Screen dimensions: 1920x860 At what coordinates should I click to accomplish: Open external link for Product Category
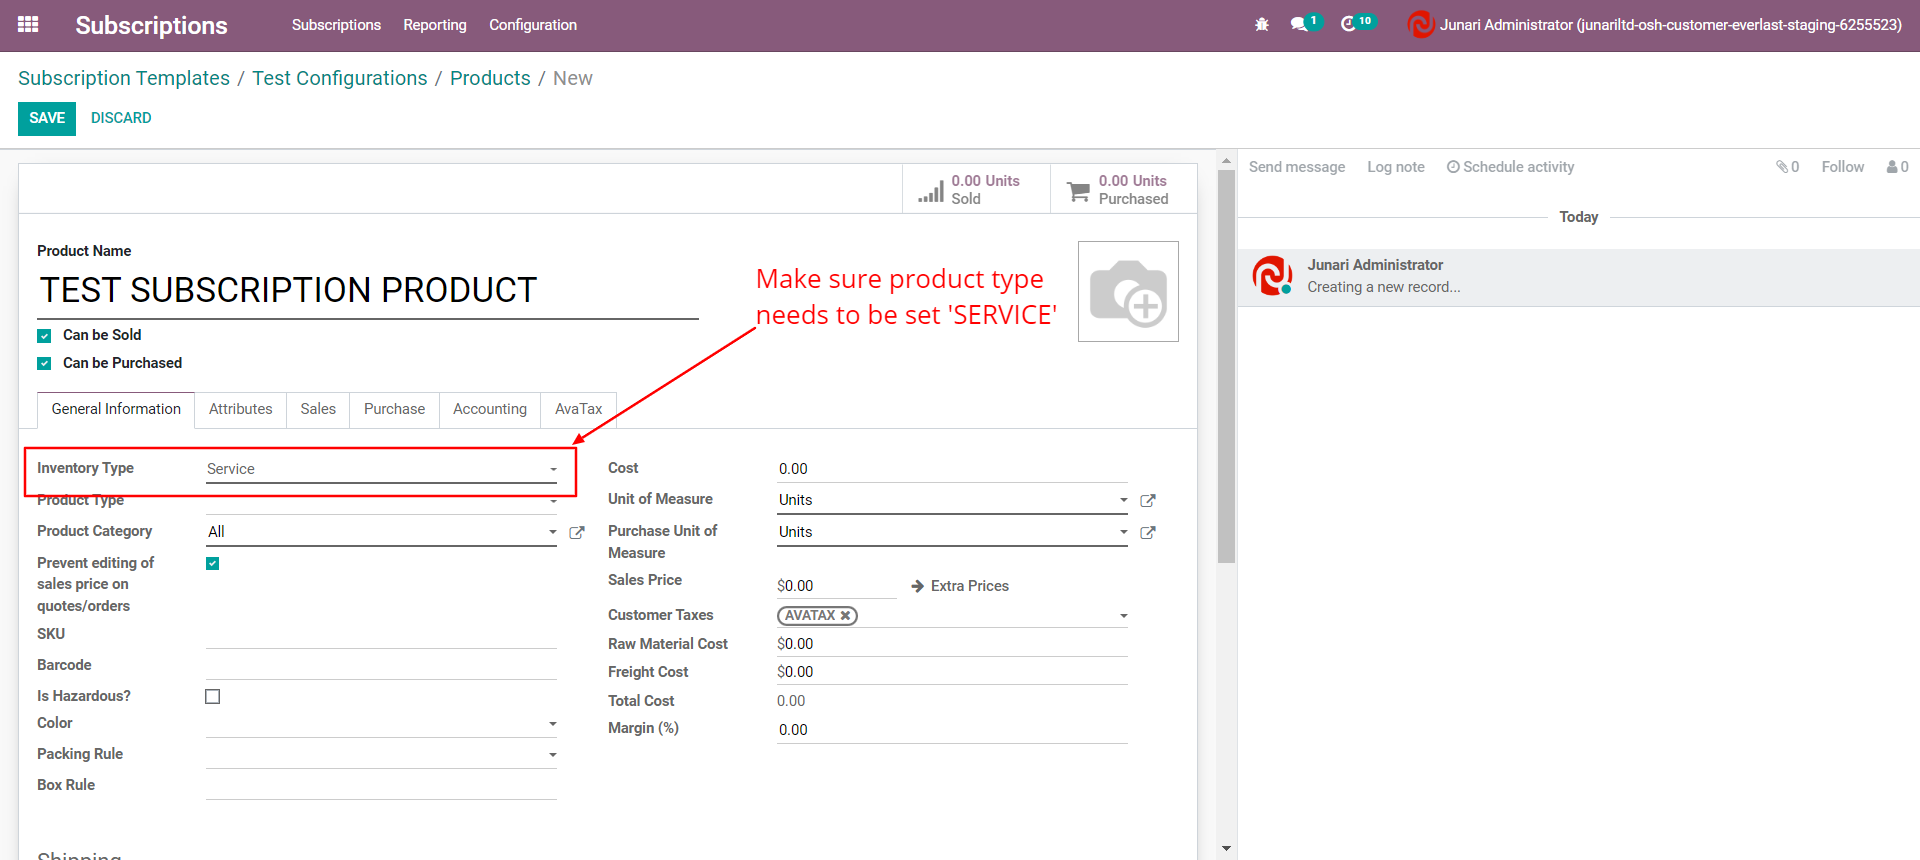[x=577, y=533]
